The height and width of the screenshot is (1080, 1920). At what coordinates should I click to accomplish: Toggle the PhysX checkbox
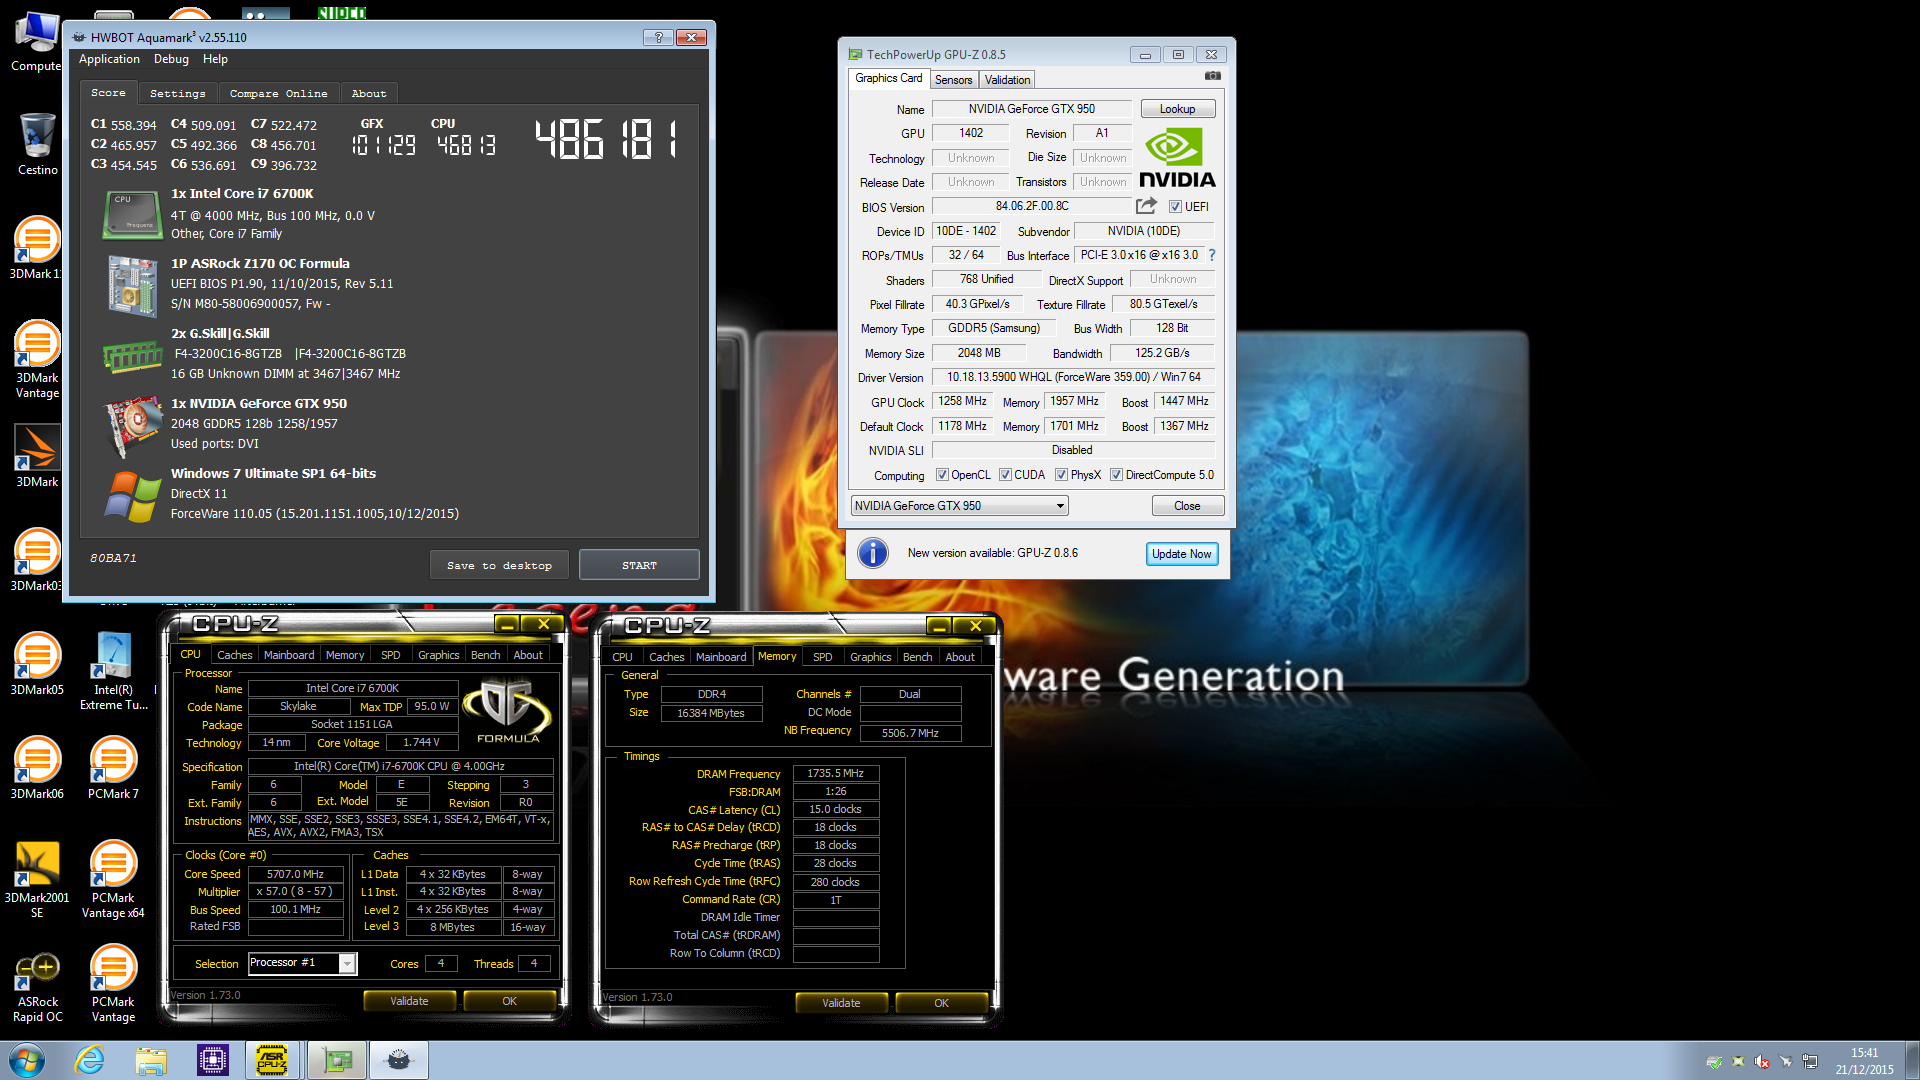tap(1061, 475)
